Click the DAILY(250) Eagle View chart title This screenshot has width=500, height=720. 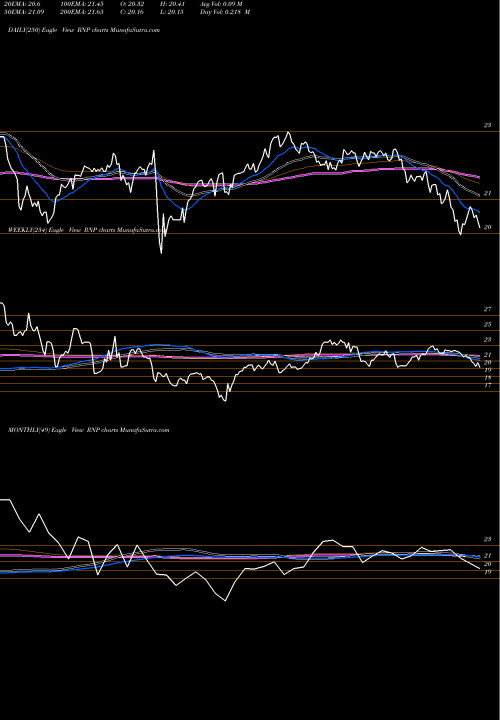point(84,30)
